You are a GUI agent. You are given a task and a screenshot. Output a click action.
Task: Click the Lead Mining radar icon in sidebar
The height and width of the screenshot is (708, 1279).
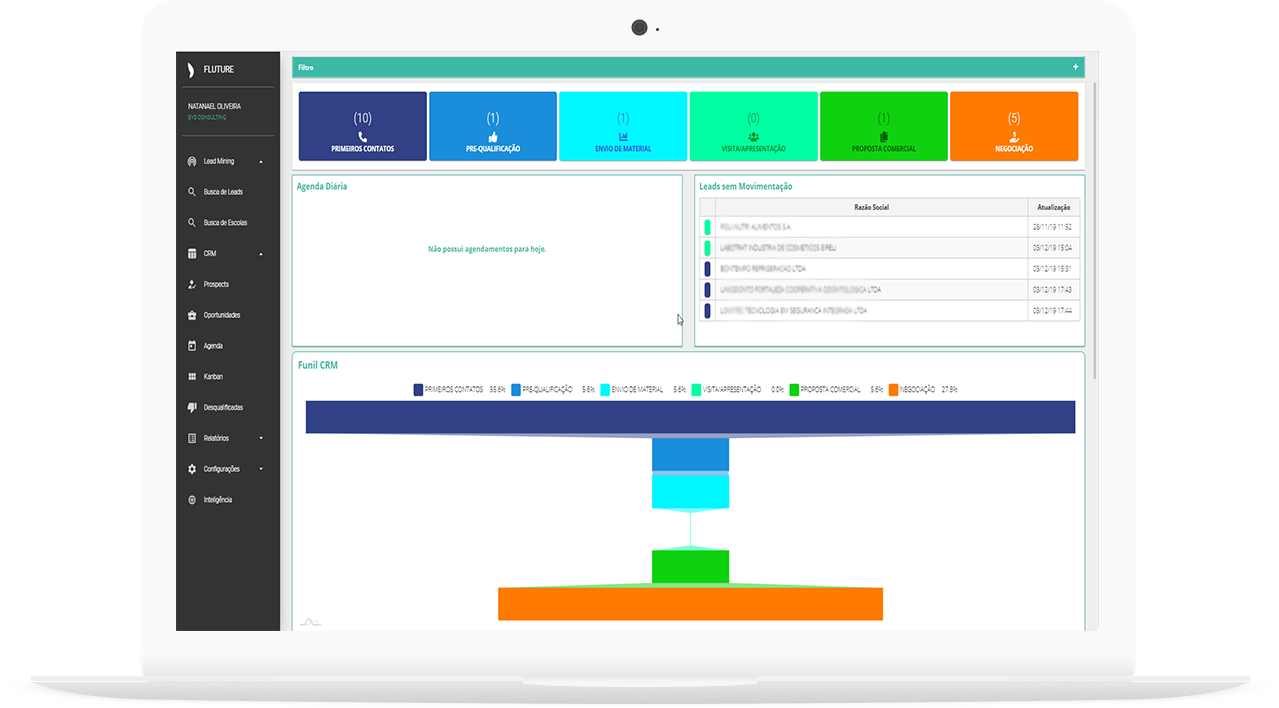pos(192,161)
